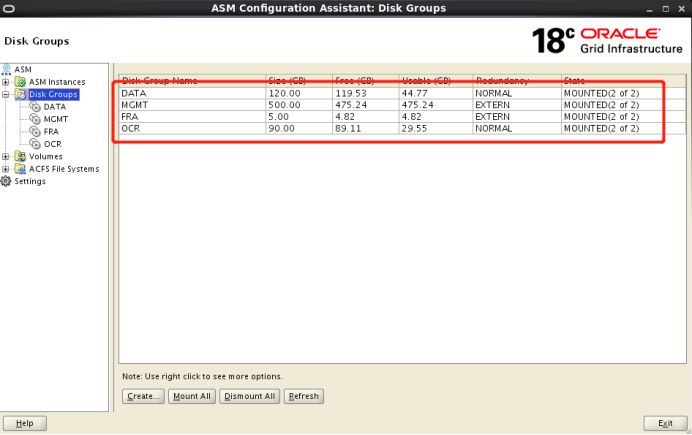Click the FRA disk group icon in tree
This screenshot has height=435, width=692.
35,131
